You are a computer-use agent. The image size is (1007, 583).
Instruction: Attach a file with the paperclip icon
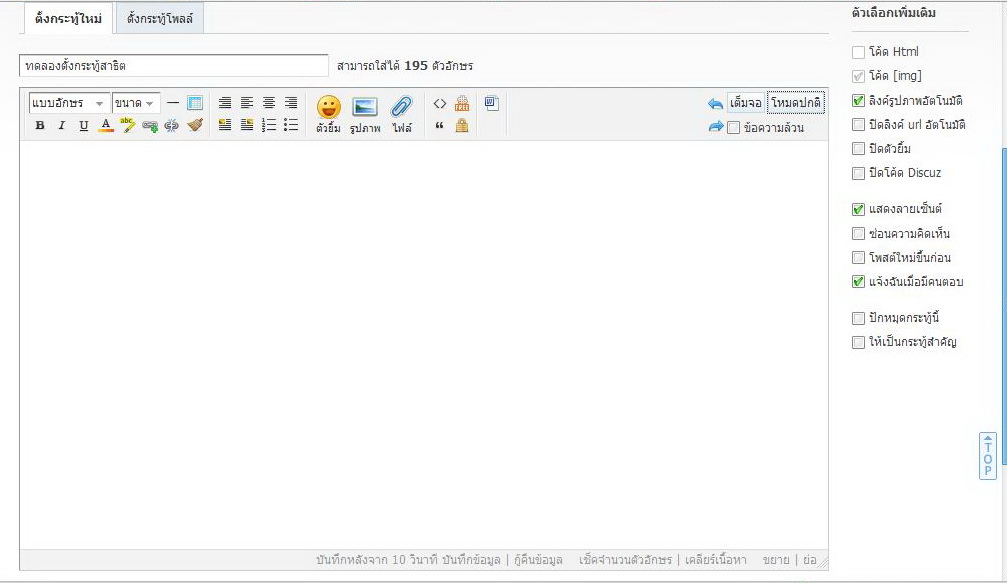tap(402, 114)
